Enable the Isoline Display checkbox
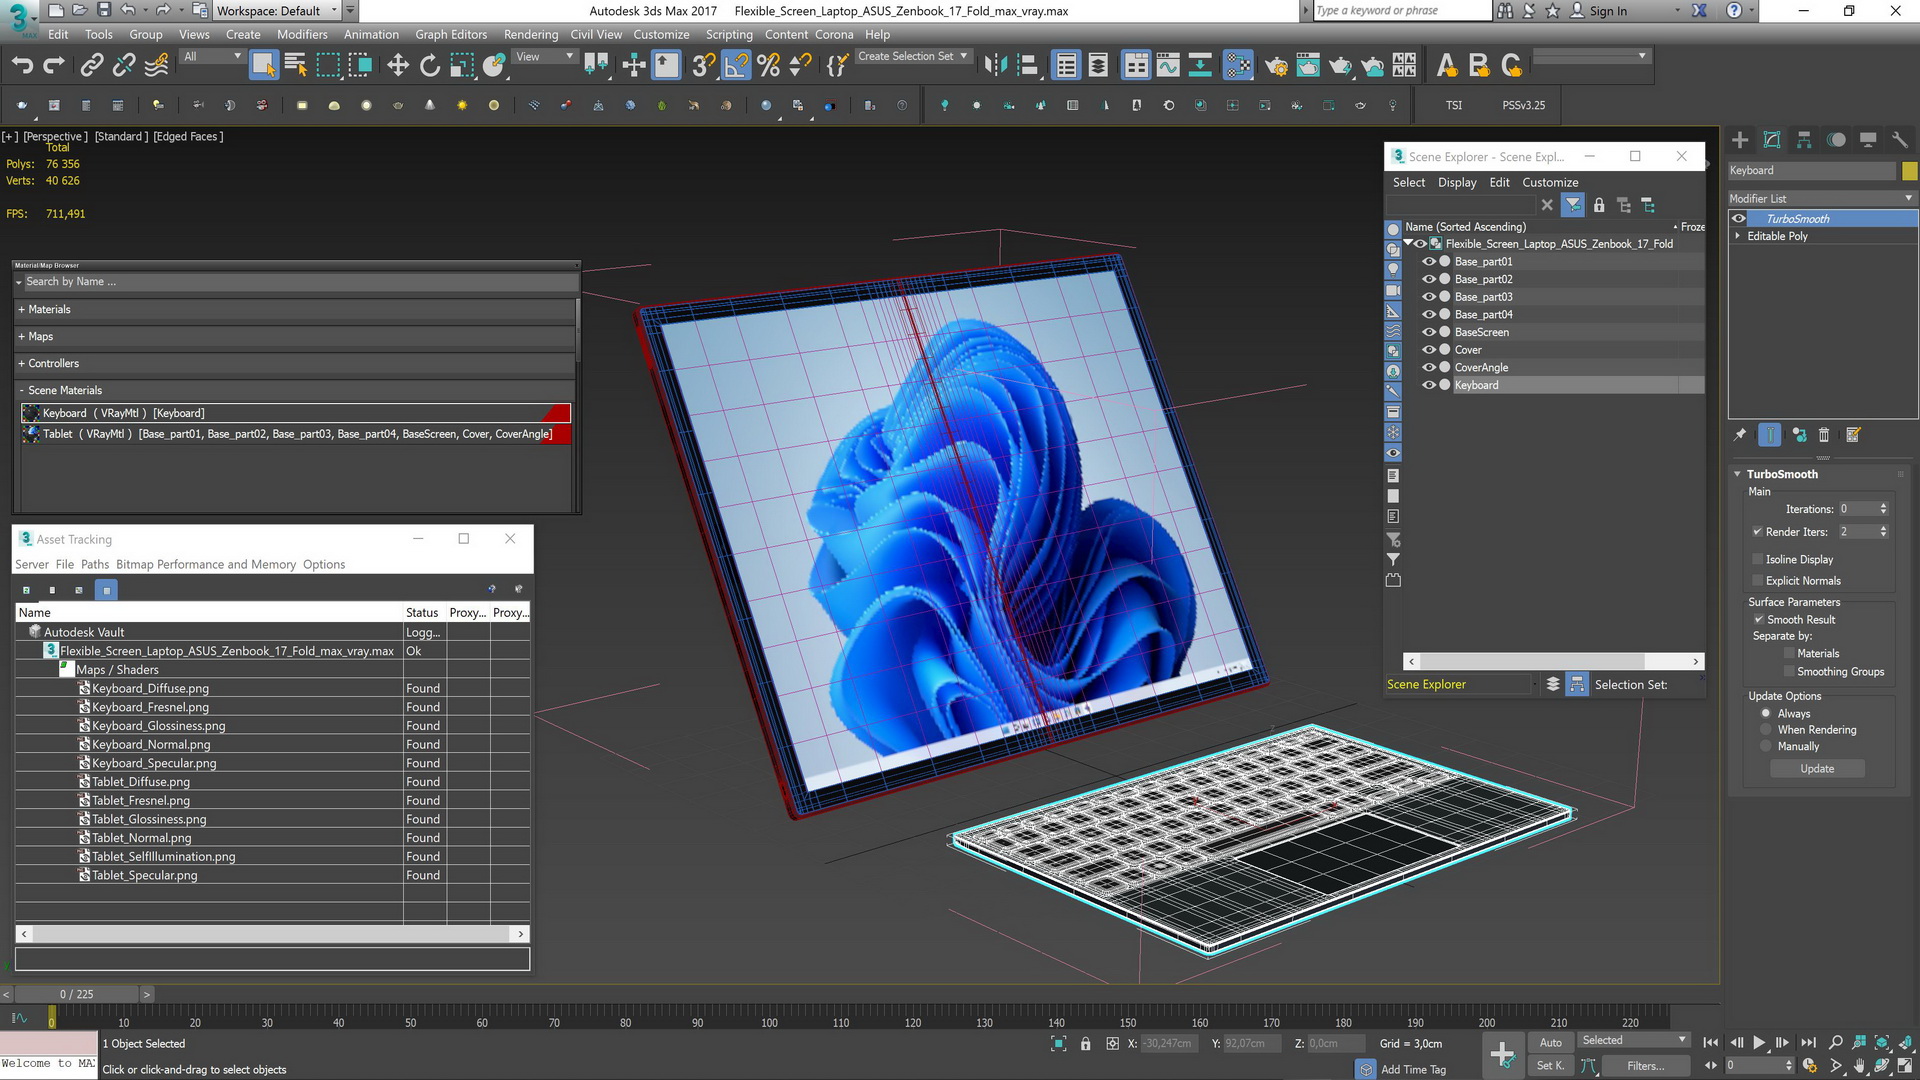The height and width of the screenshot is (1080, 1920). point(1757,560)
